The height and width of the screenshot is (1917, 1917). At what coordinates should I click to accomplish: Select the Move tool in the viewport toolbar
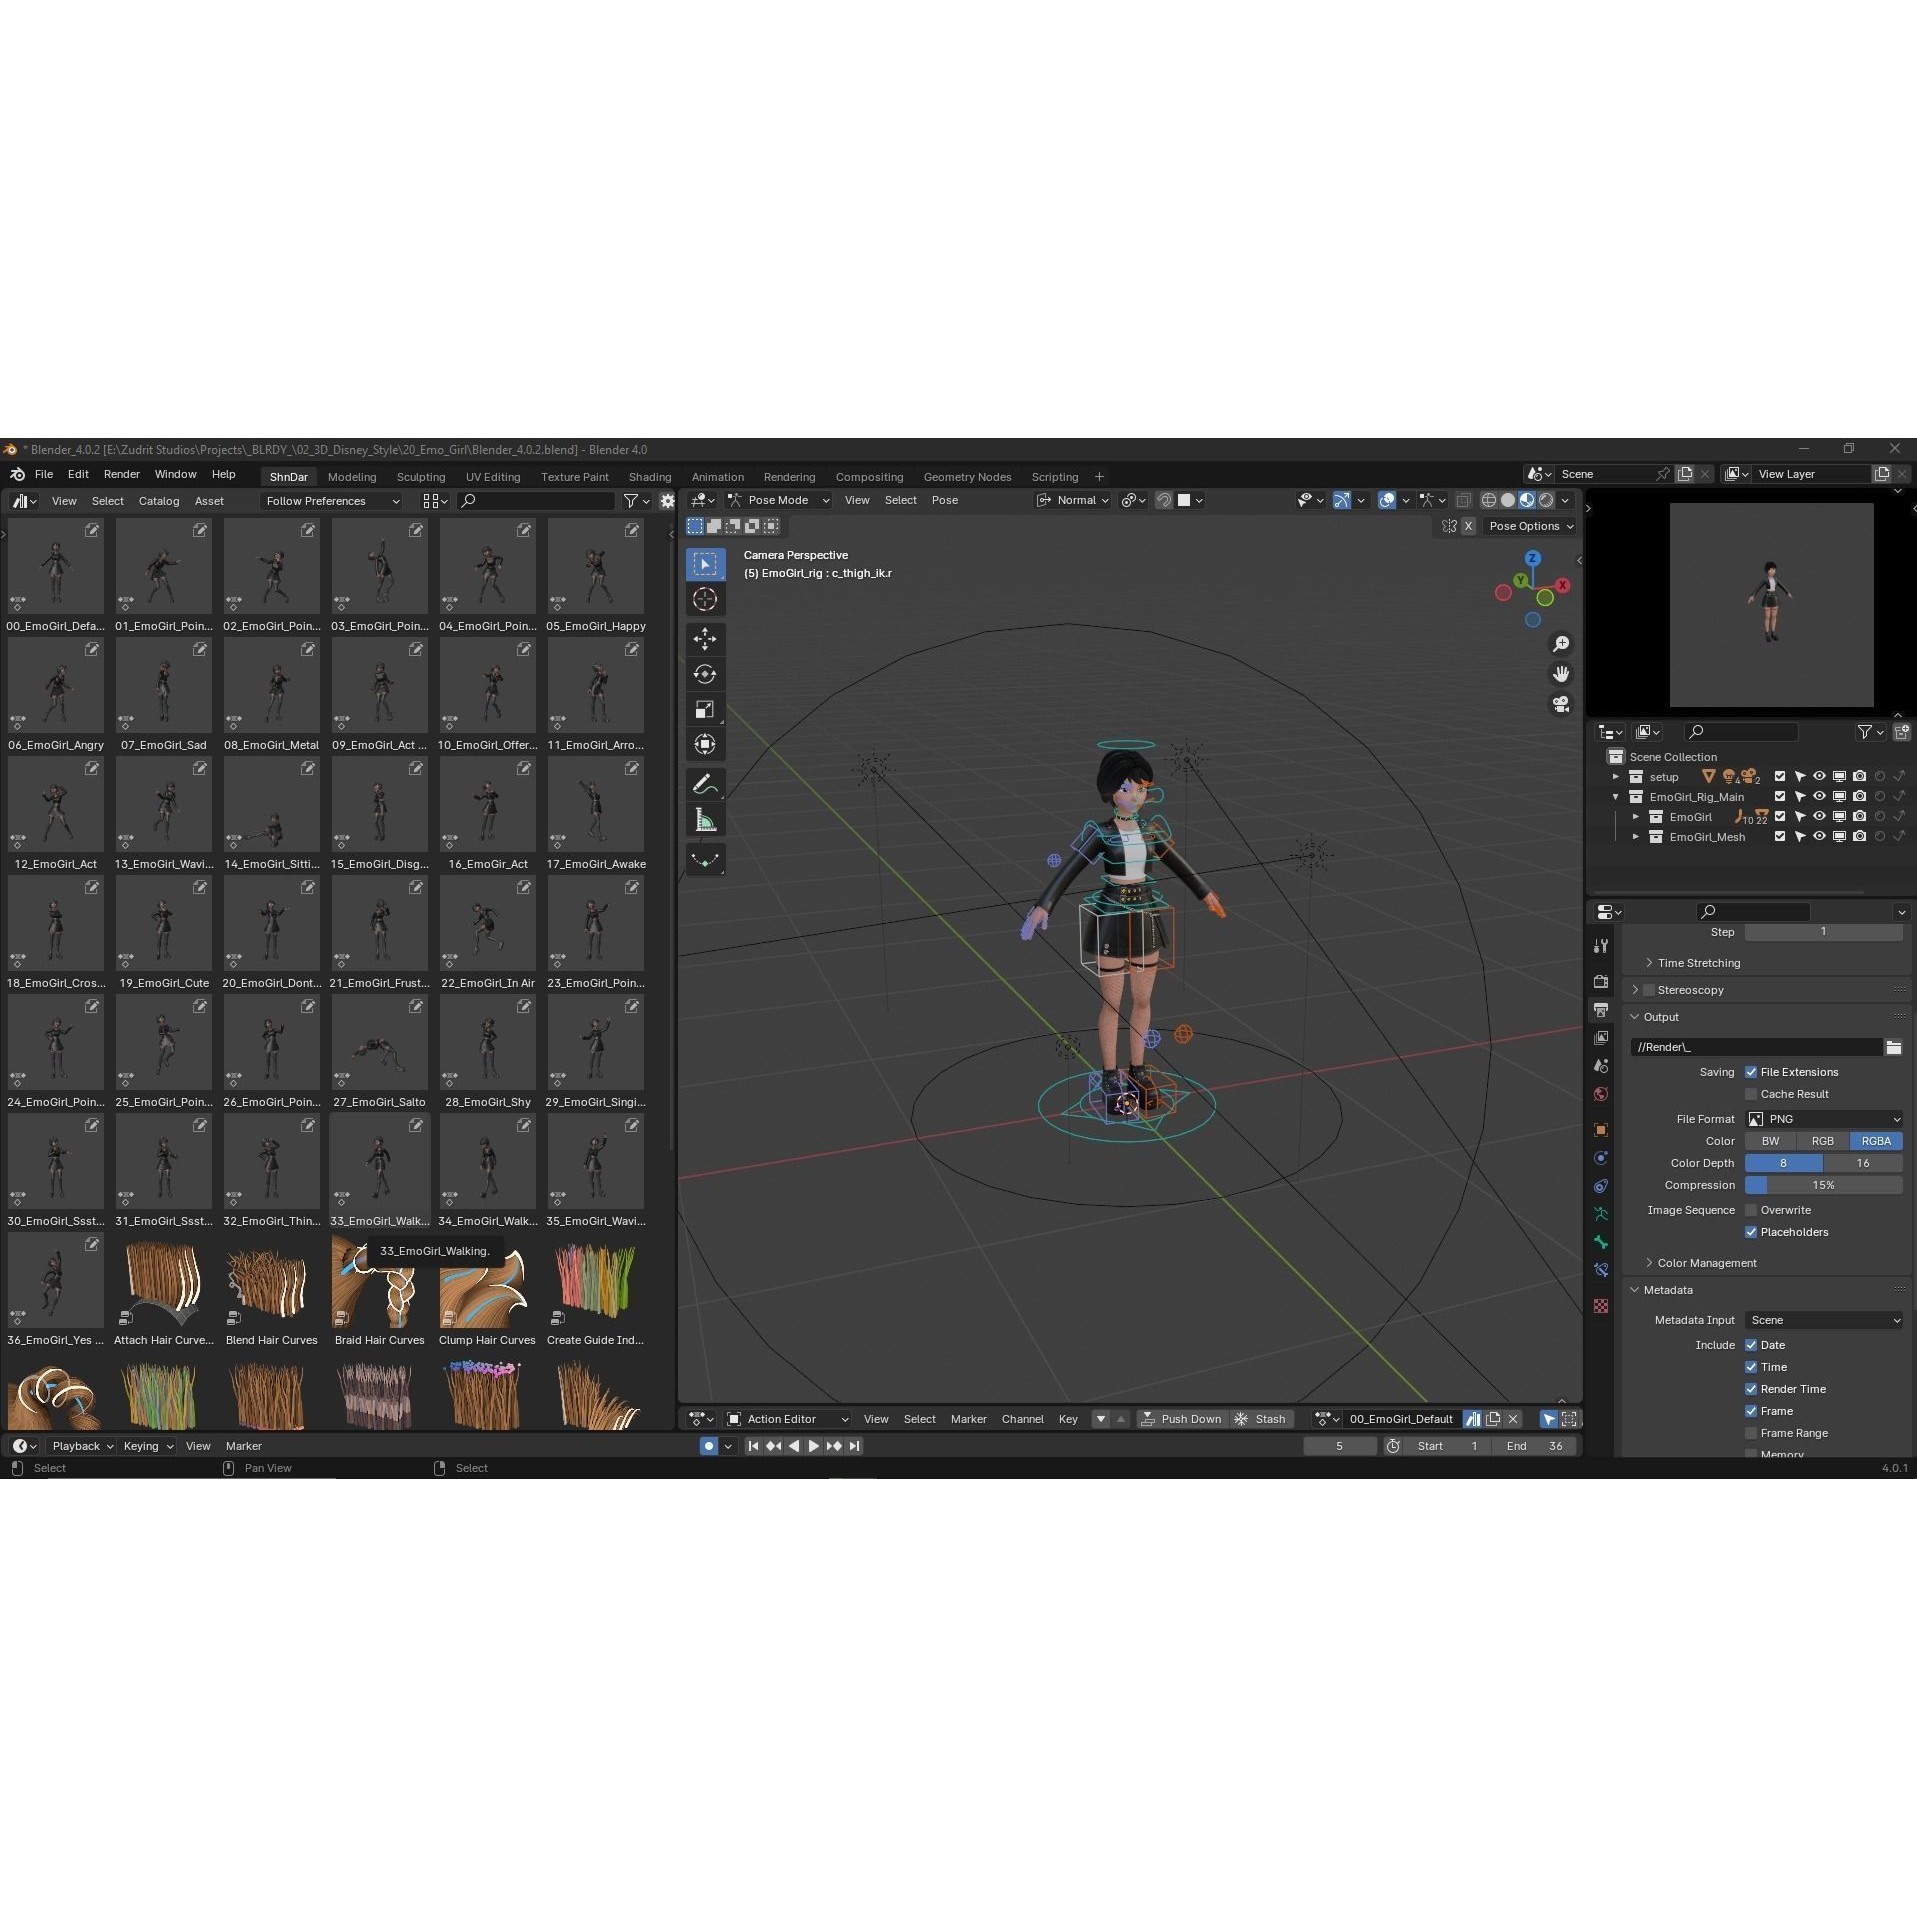tap(705, 638)
